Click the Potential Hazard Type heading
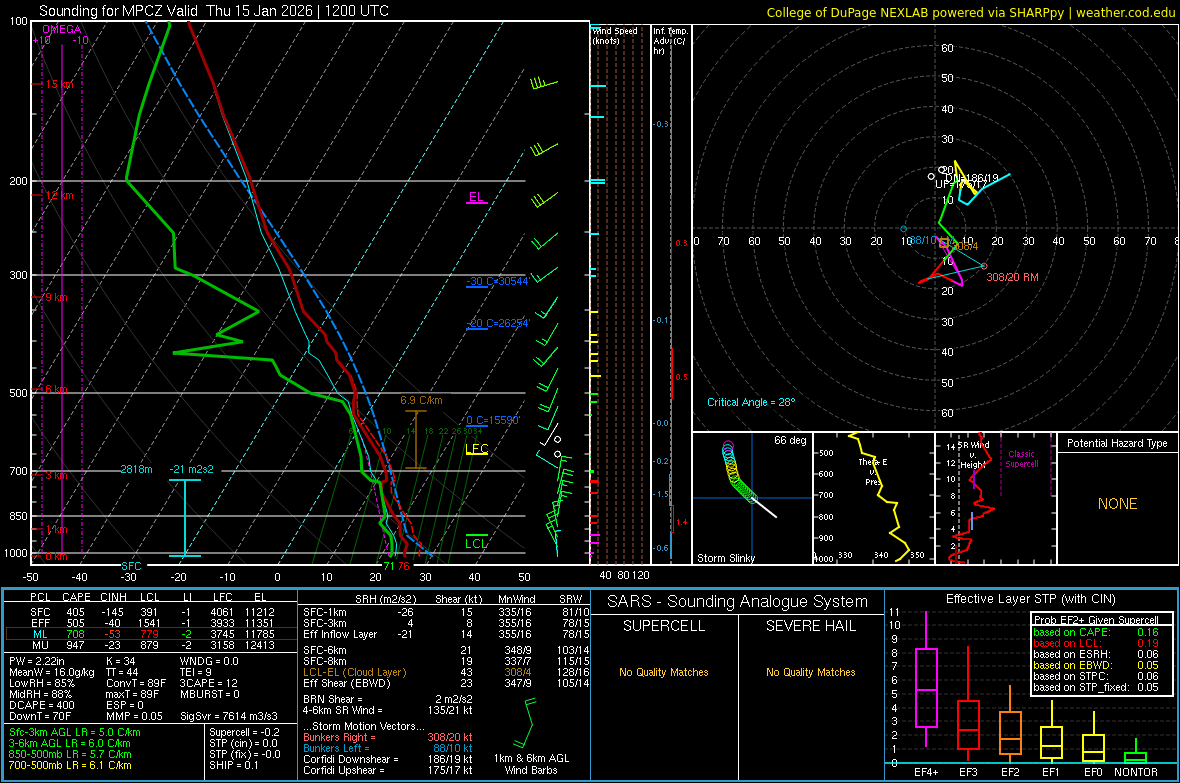The image size is (1180, 783). (1117, 443)
